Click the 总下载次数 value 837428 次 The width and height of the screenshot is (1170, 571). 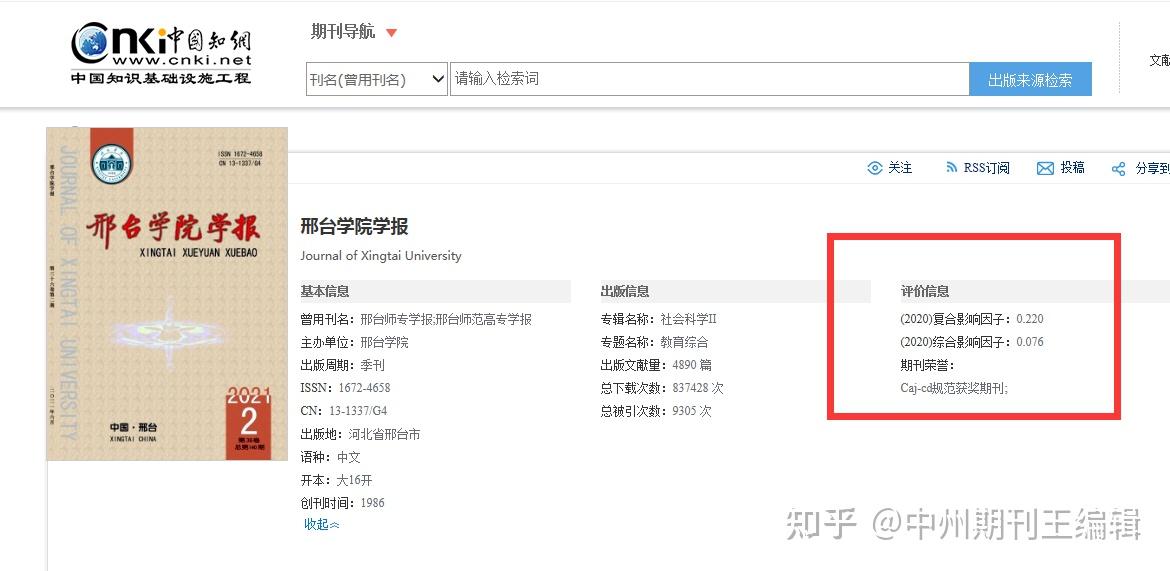tap(698, 388)
